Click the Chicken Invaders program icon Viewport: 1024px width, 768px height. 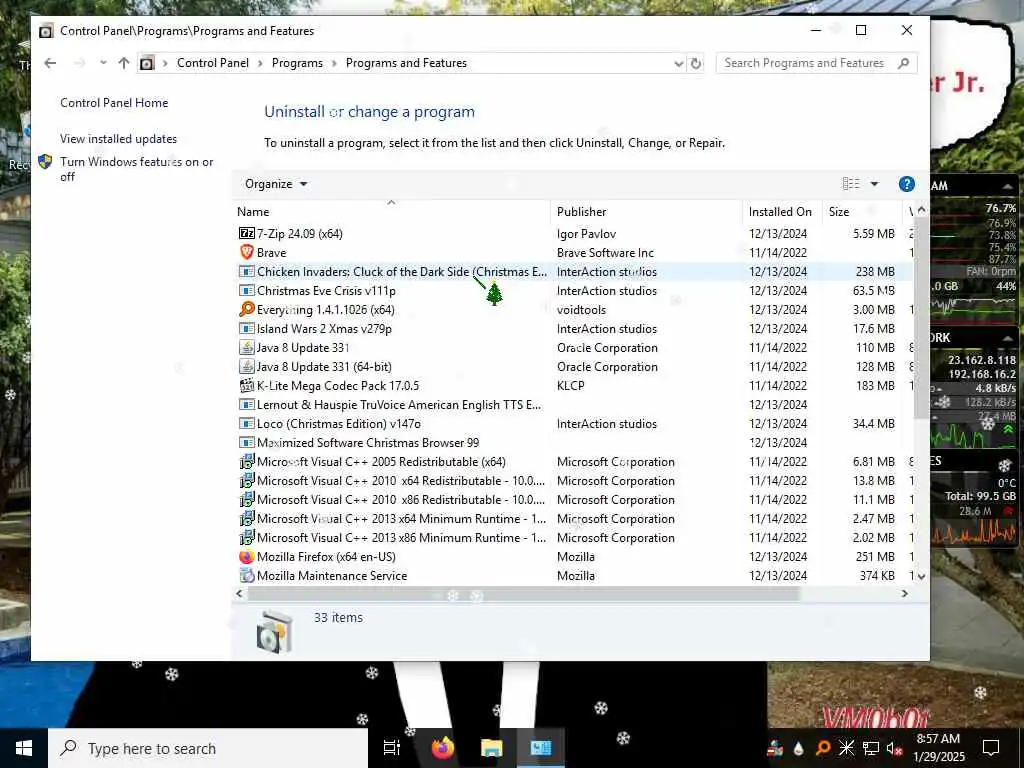(x=246, y=272)
